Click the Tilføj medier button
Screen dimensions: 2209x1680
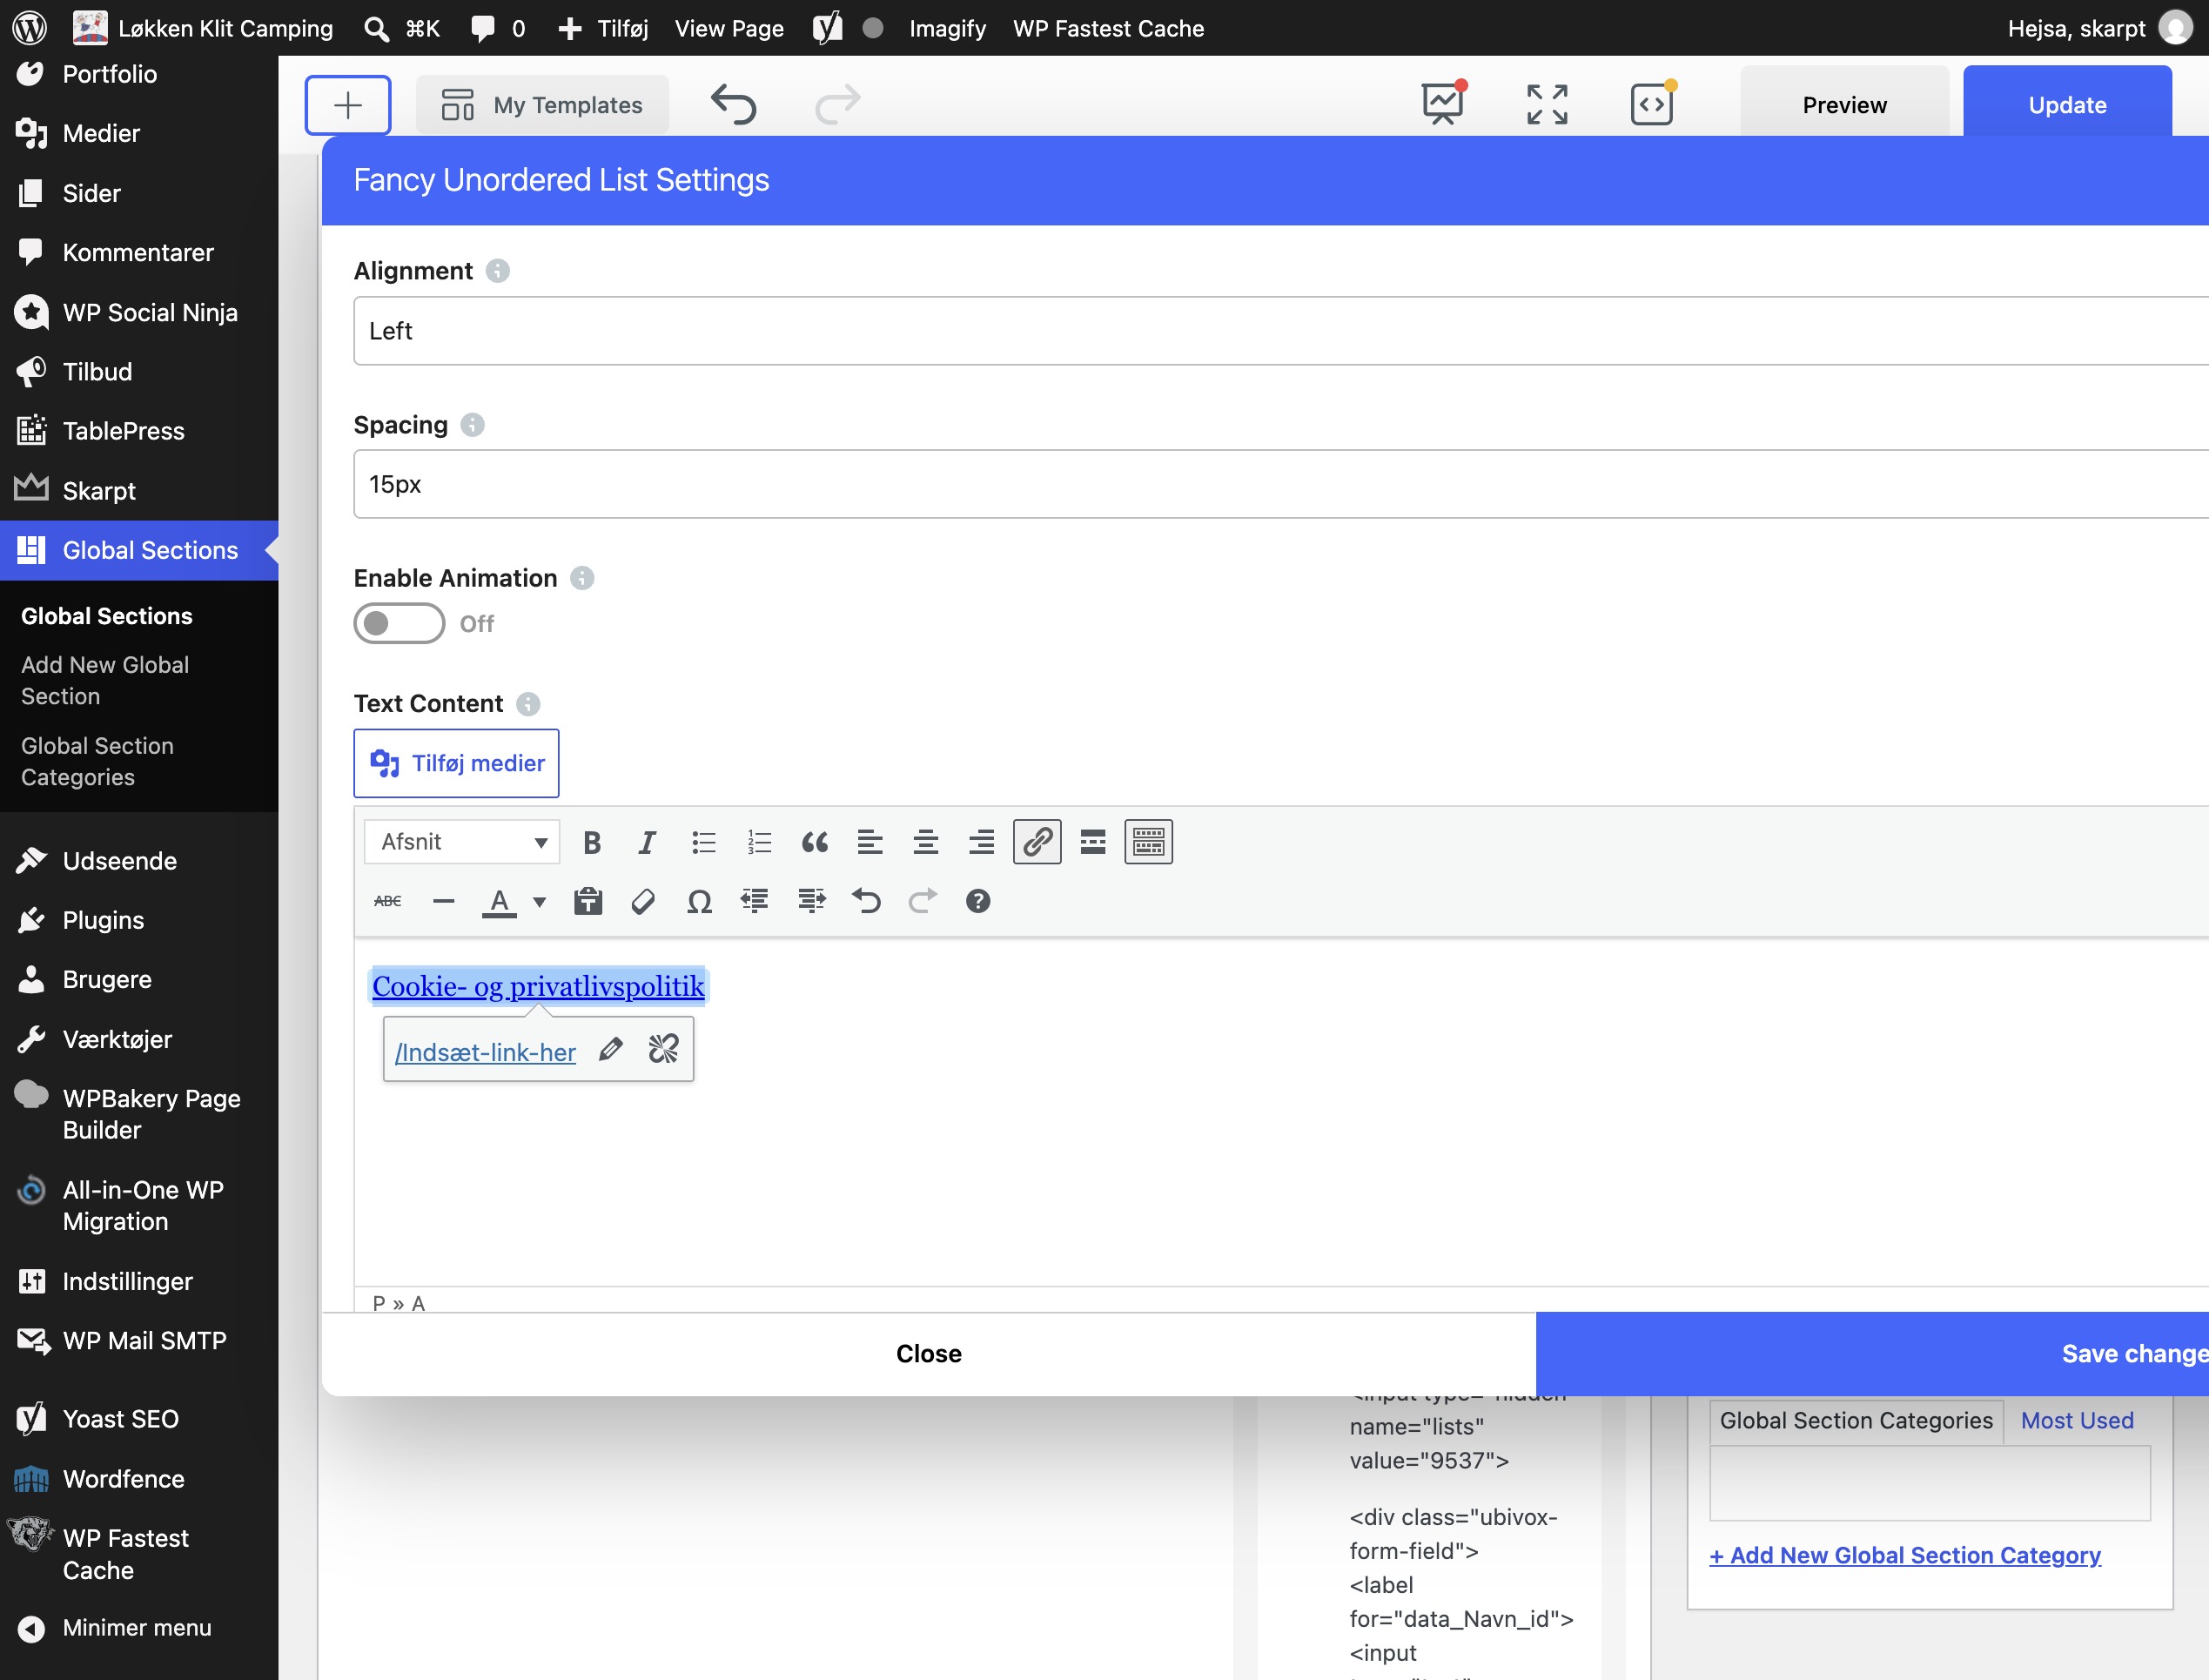pos(456,763)
